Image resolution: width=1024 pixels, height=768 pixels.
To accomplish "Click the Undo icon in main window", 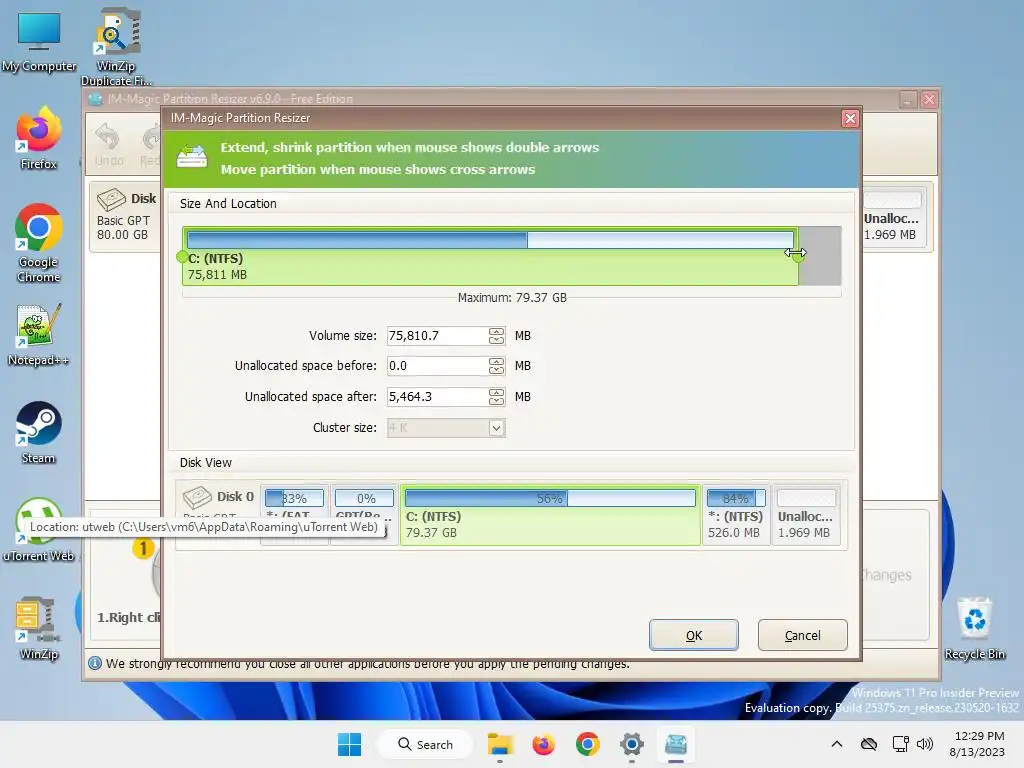I will 108,145.
